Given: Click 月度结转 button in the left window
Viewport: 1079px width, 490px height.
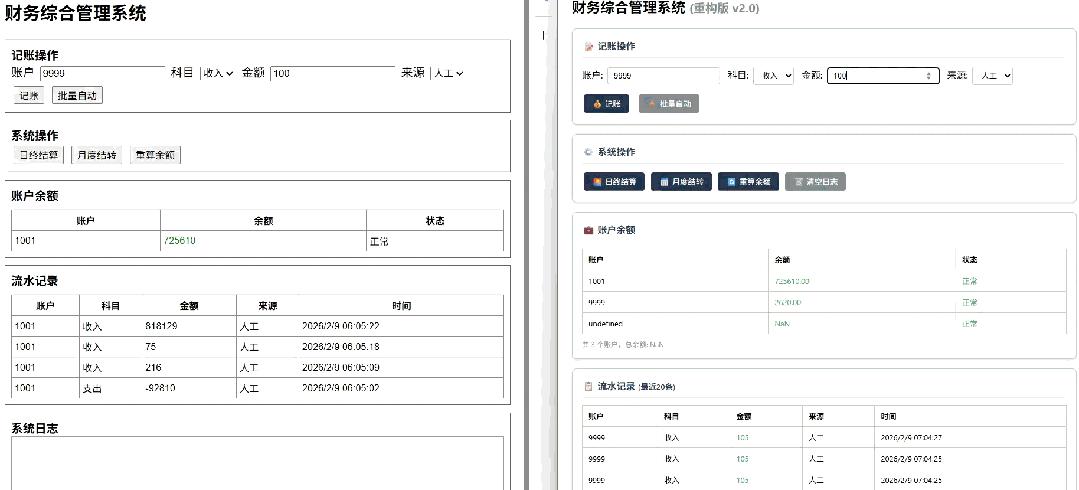Looking at the screenshot, I should [96, 155].
